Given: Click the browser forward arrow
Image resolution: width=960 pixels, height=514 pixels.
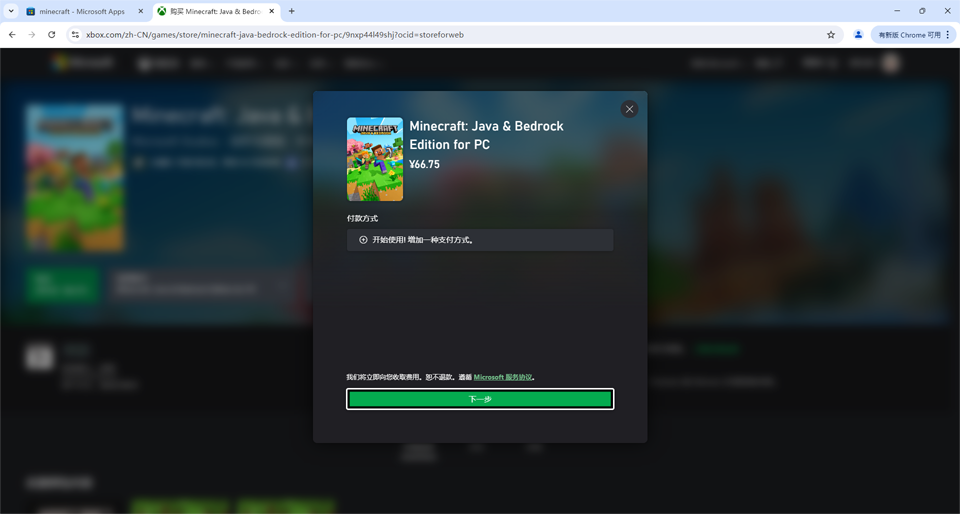Looking at the screenshot, I should click(x=31, y=35).
